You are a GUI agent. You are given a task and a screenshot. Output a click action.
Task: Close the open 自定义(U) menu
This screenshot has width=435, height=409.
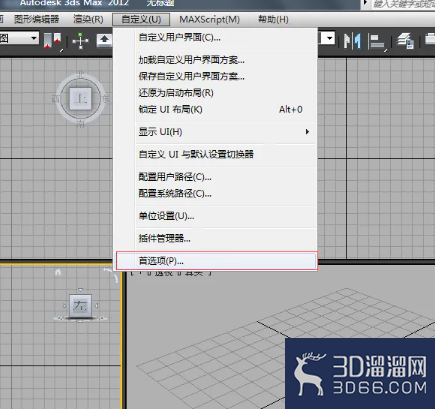pyautogui.click(x=141, y=19)
